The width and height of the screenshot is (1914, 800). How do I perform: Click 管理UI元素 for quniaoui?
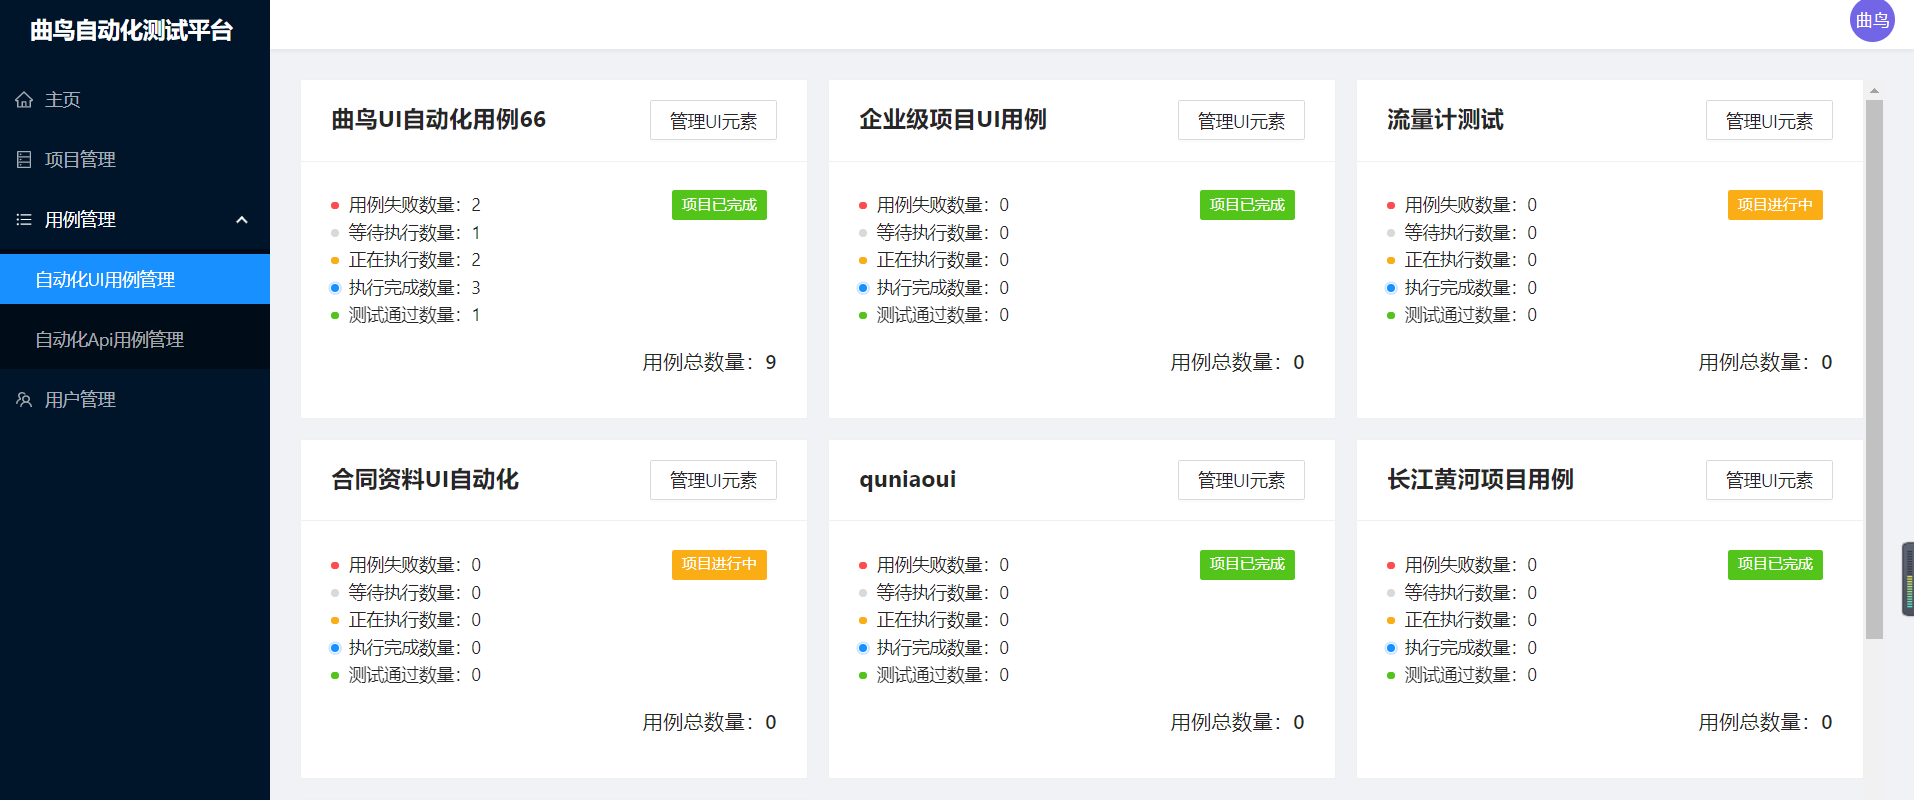point(1241,480)
